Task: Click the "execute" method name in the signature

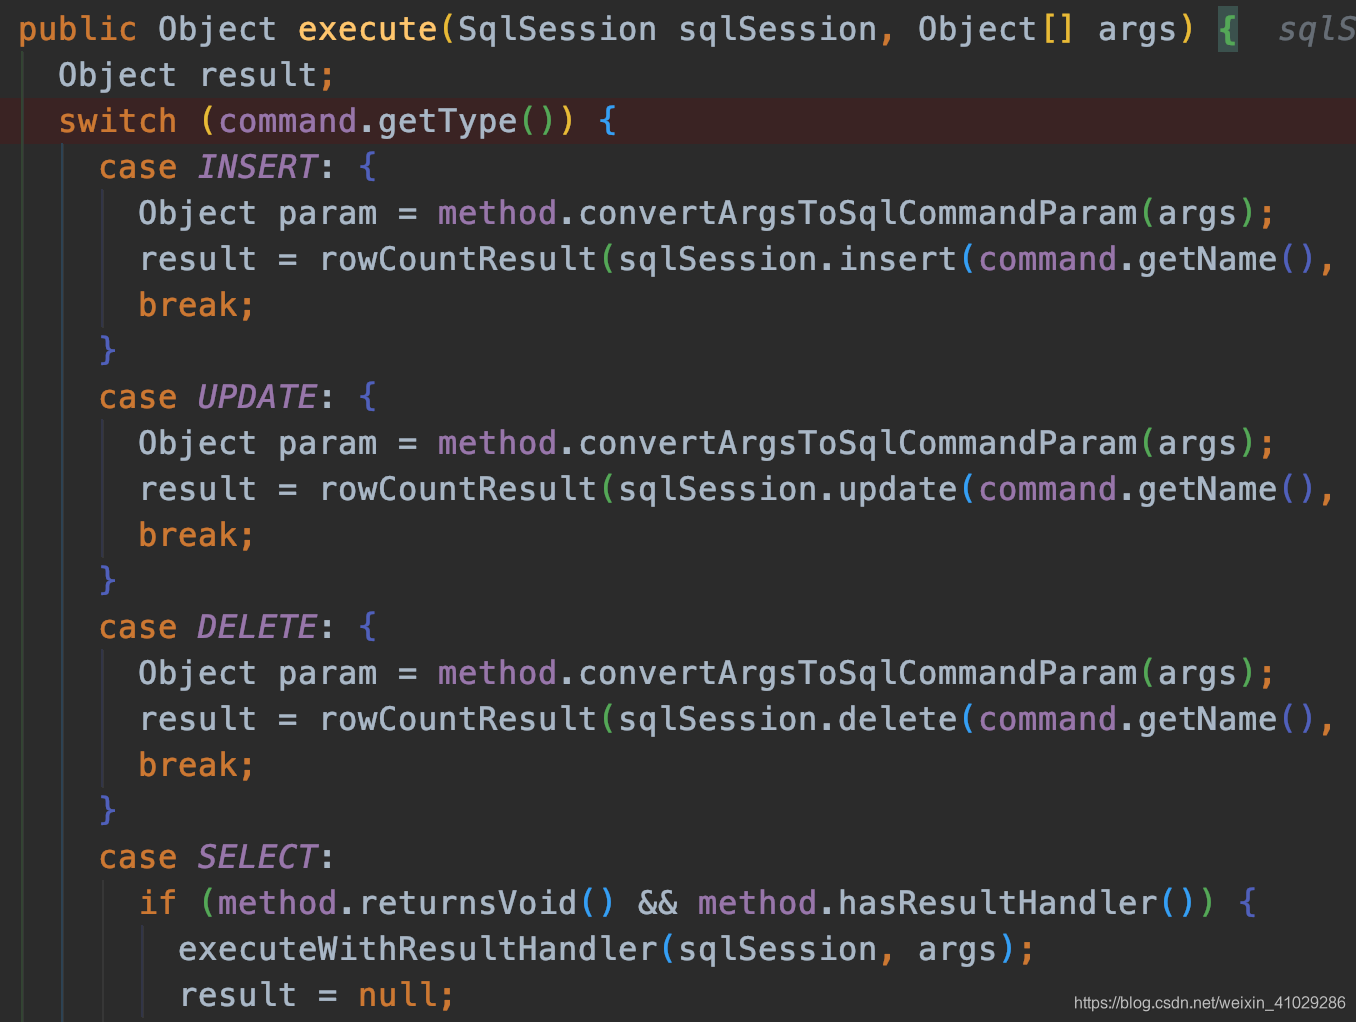Action: point(368,30)
